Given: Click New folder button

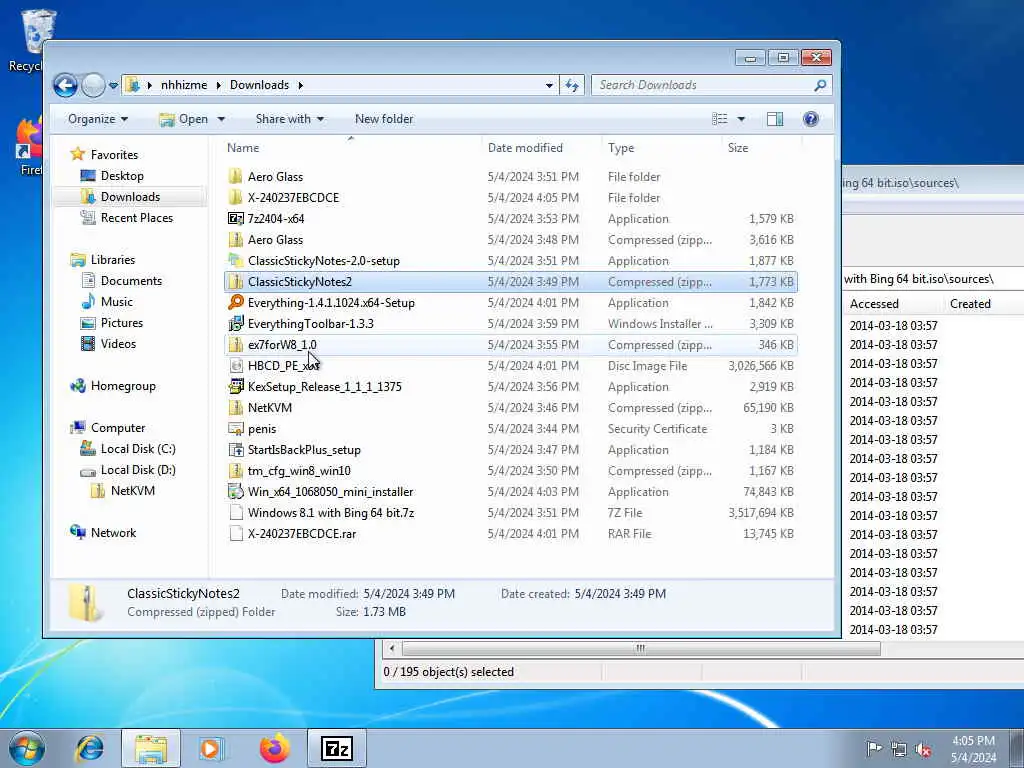Looking at the screenshot, I should click(384, 119).
